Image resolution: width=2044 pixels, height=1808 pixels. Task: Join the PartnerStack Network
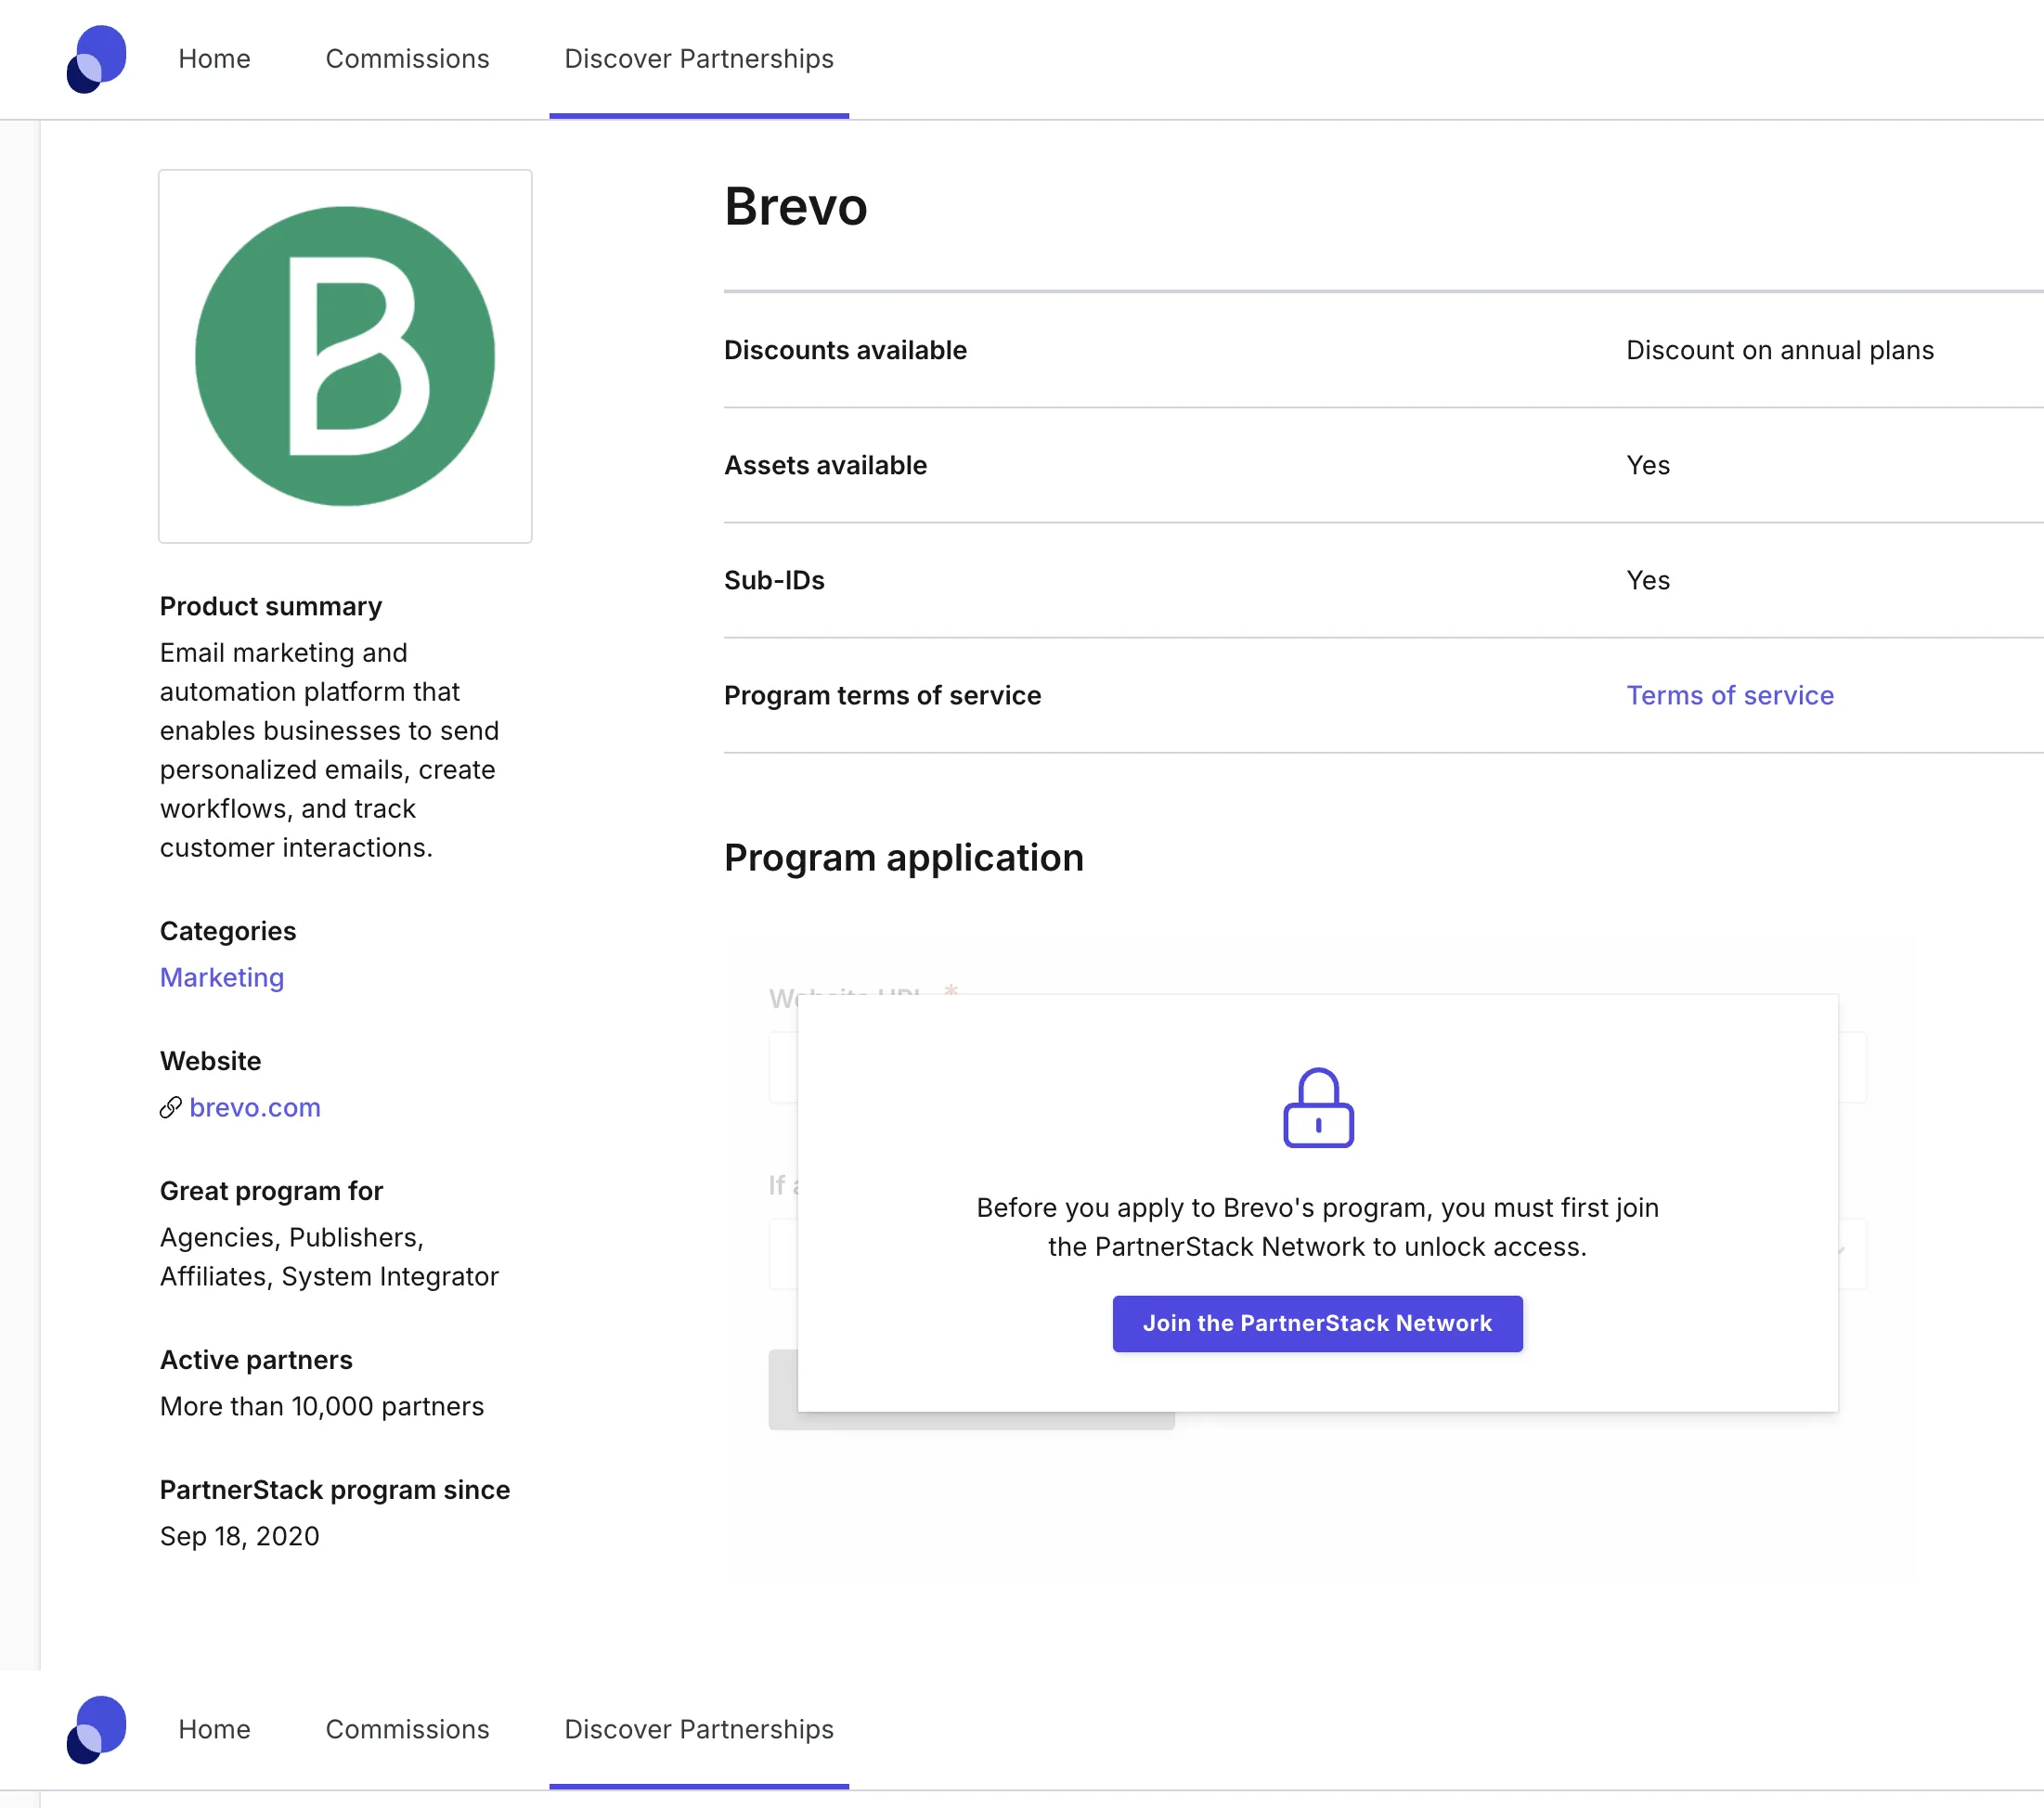pos(1317,1323)
